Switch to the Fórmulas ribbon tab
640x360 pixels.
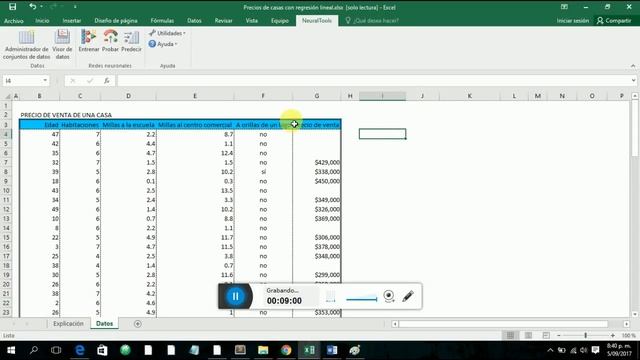162,20
